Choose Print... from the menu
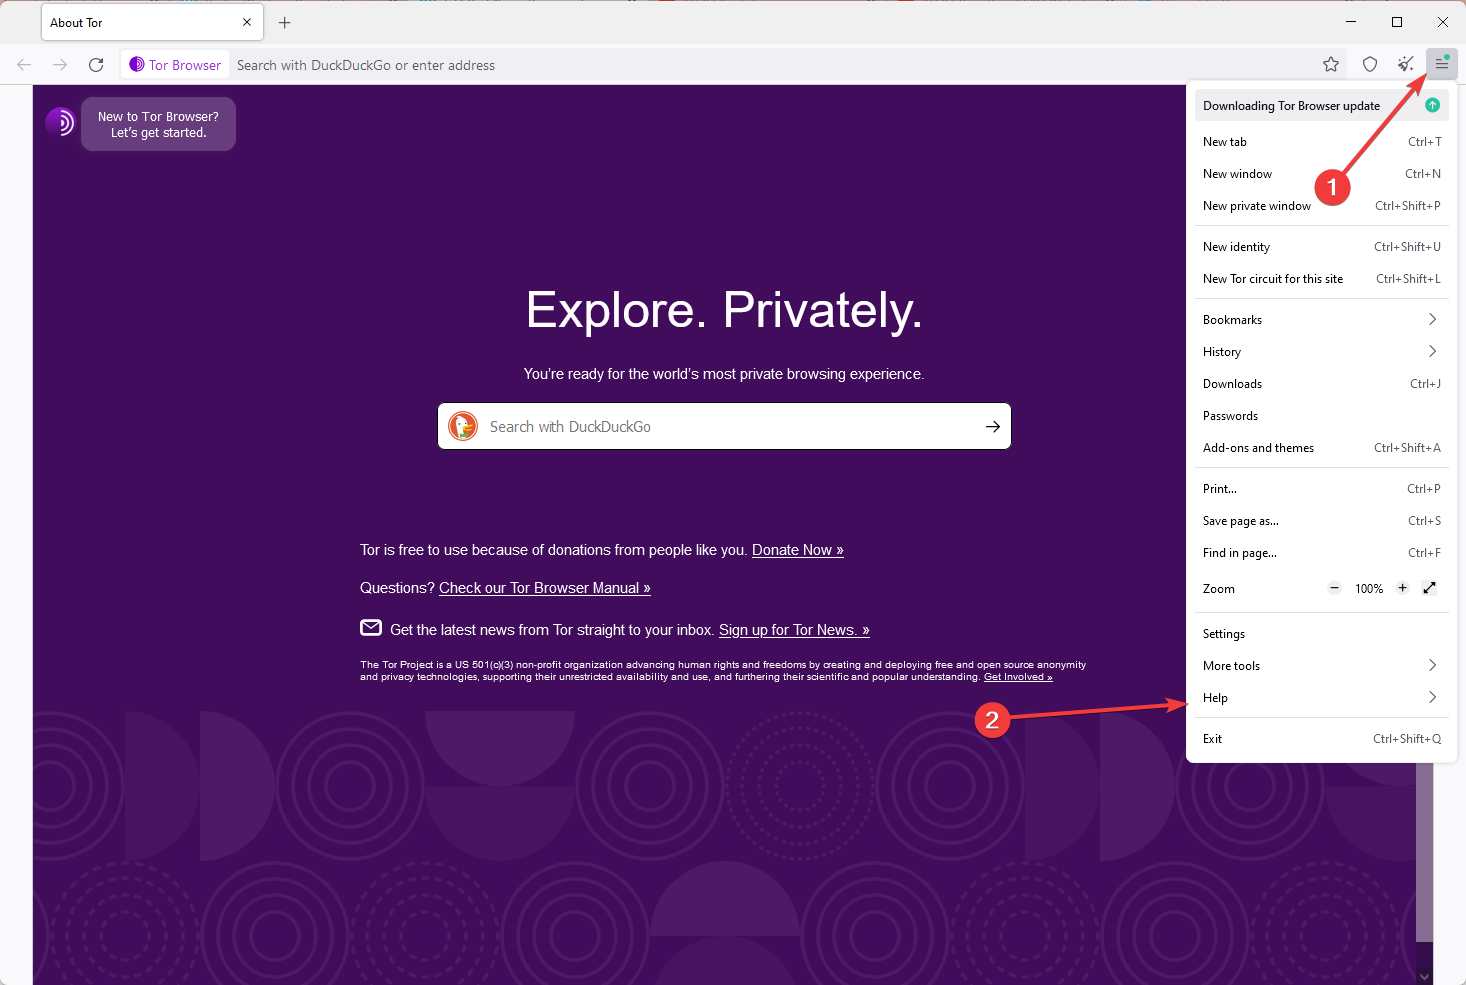1466x985 pixels. coord(1321,489)
